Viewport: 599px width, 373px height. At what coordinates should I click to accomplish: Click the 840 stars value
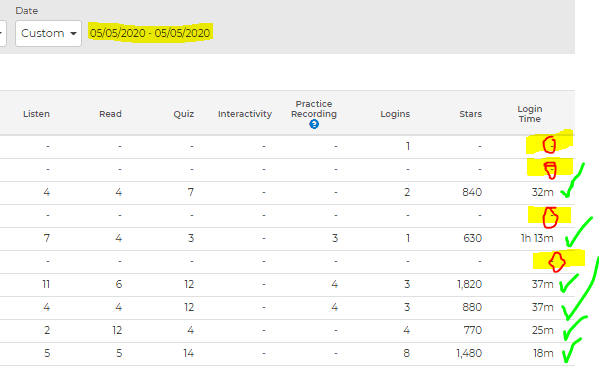click(472, 192)
